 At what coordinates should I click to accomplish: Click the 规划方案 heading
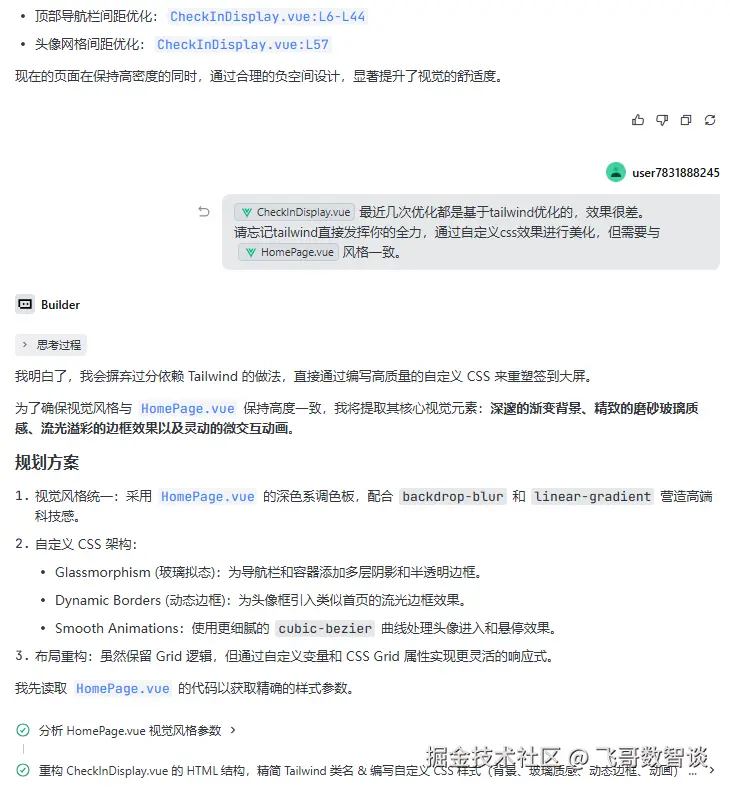pyautogui.click(x=47, y=462)
